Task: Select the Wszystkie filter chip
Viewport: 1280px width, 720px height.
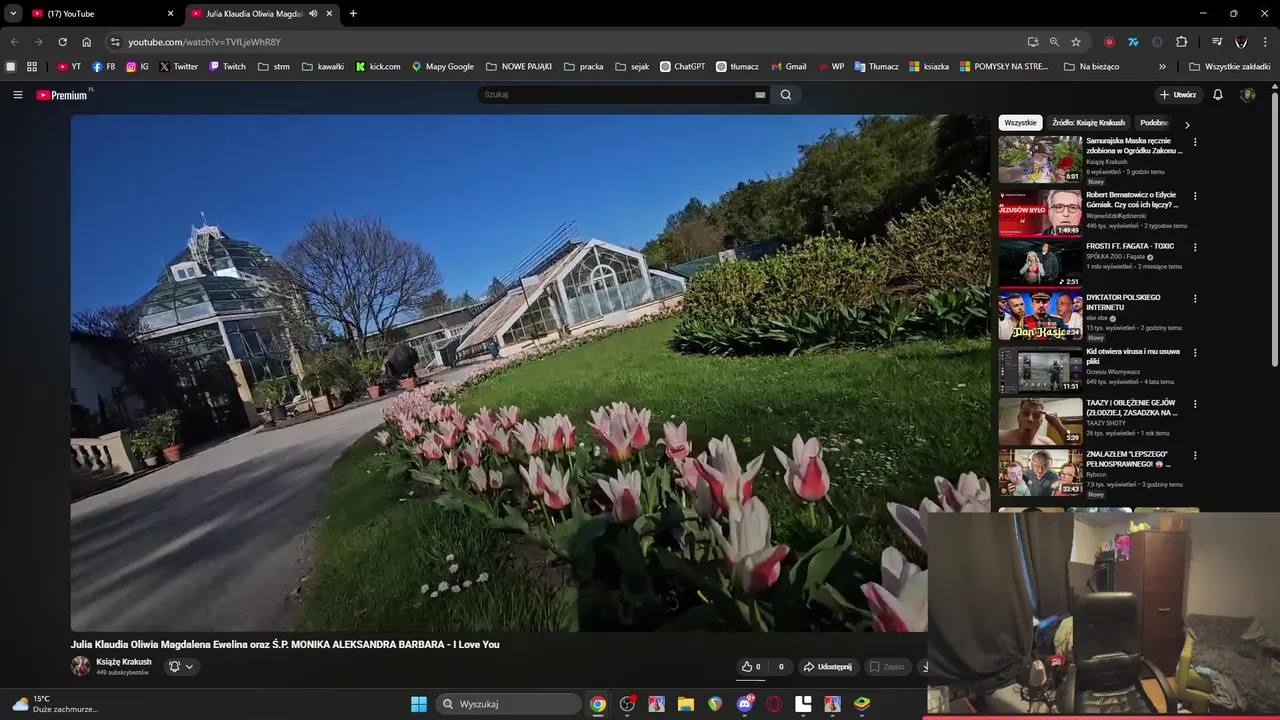Action: point(1020,123)
